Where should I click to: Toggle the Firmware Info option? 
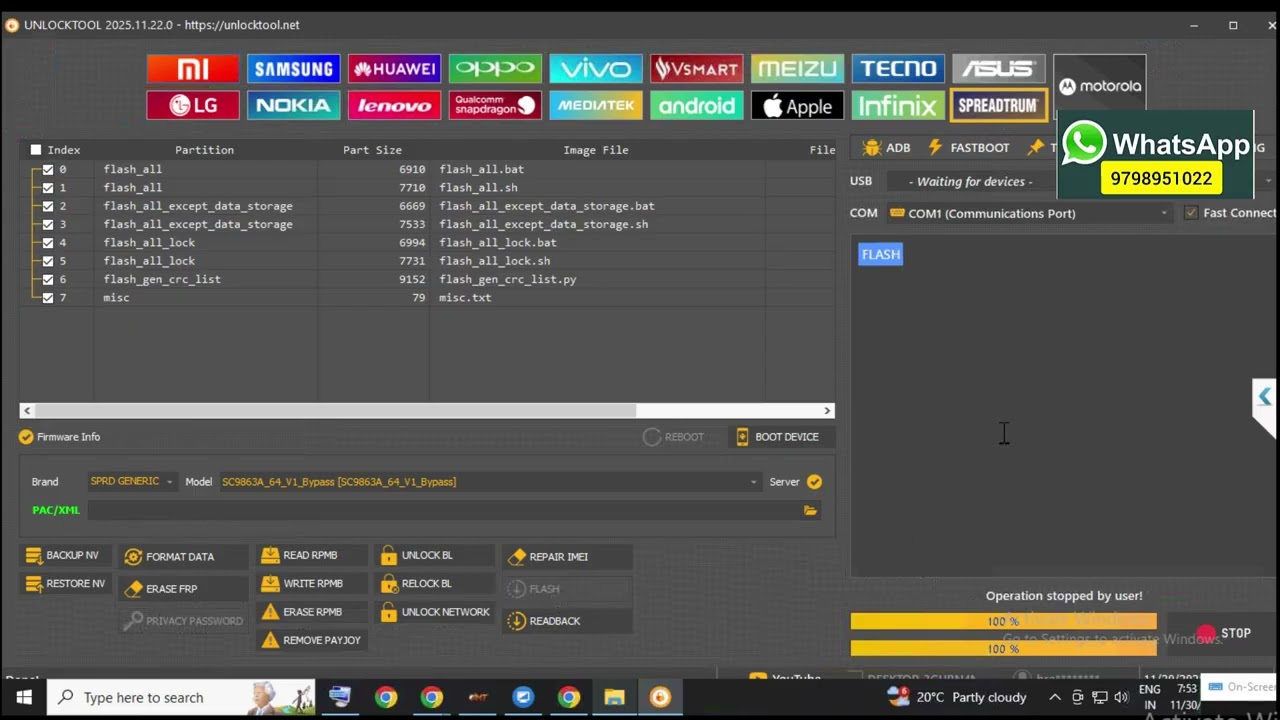point(26,437)
